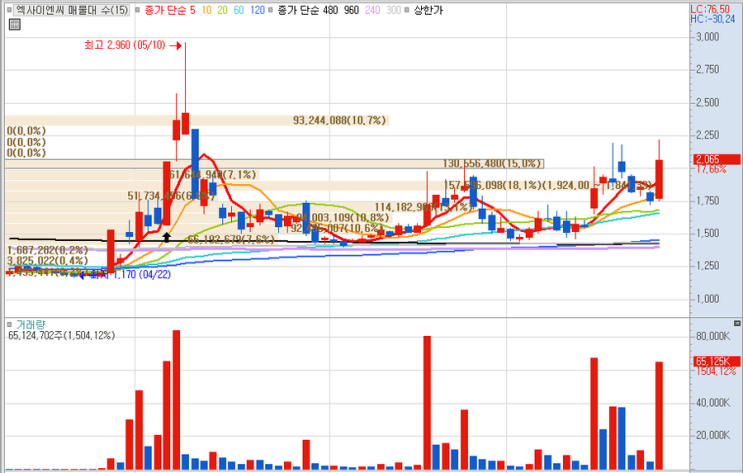The image size is (743, 473).
Task: Click the LC:76,50 readout
Action: point(710,9)
